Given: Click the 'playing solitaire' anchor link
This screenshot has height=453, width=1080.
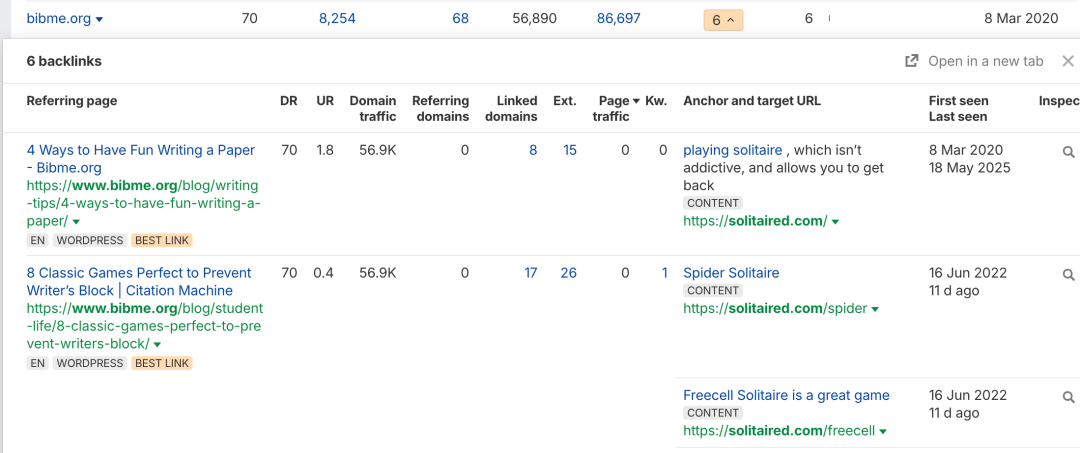Looking at the screenshot, I should pos(732,150).
